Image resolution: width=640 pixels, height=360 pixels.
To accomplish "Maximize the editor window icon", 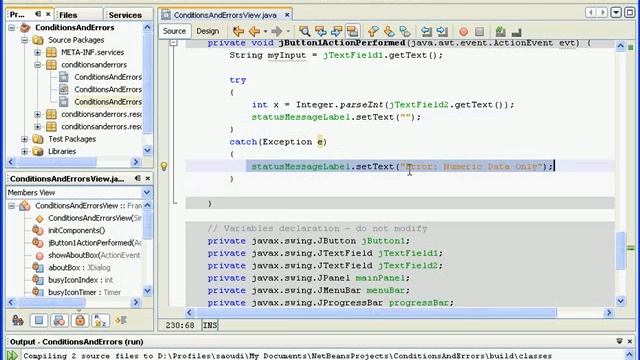I will point(630,12).
